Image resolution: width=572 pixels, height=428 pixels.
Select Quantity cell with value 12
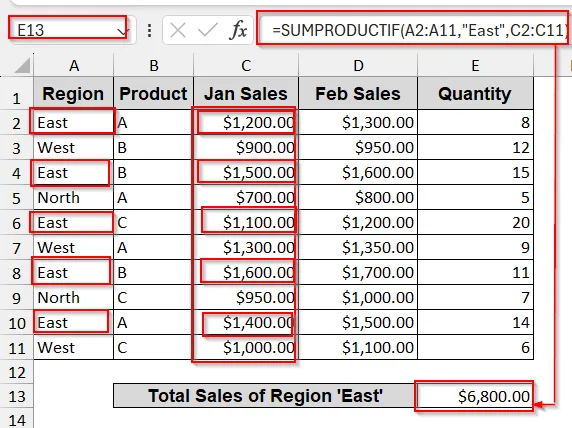[x=475, y=147]
